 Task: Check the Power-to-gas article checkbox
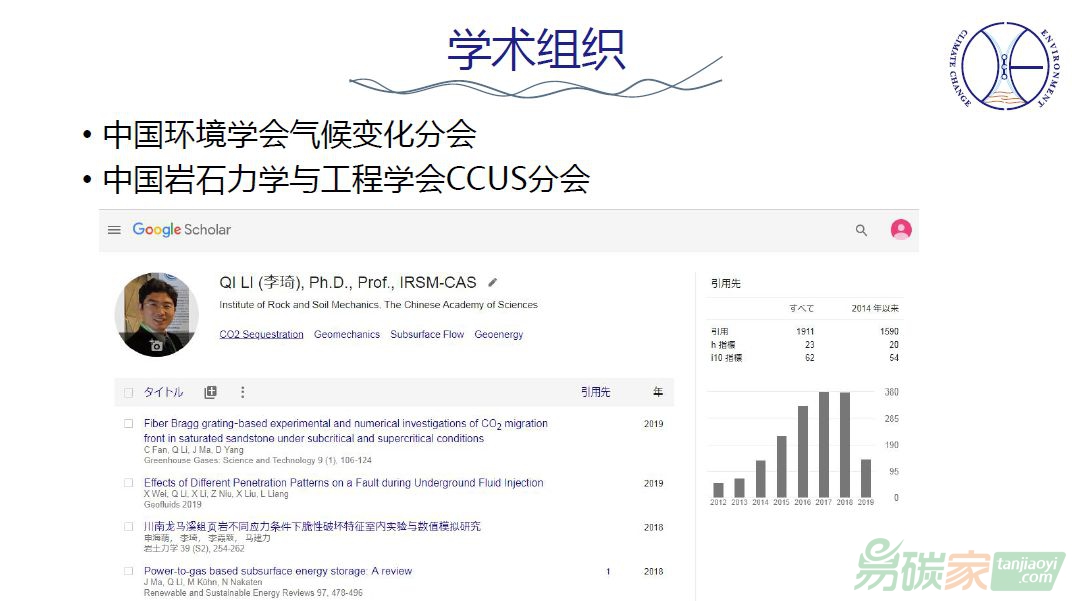(128, 571)
